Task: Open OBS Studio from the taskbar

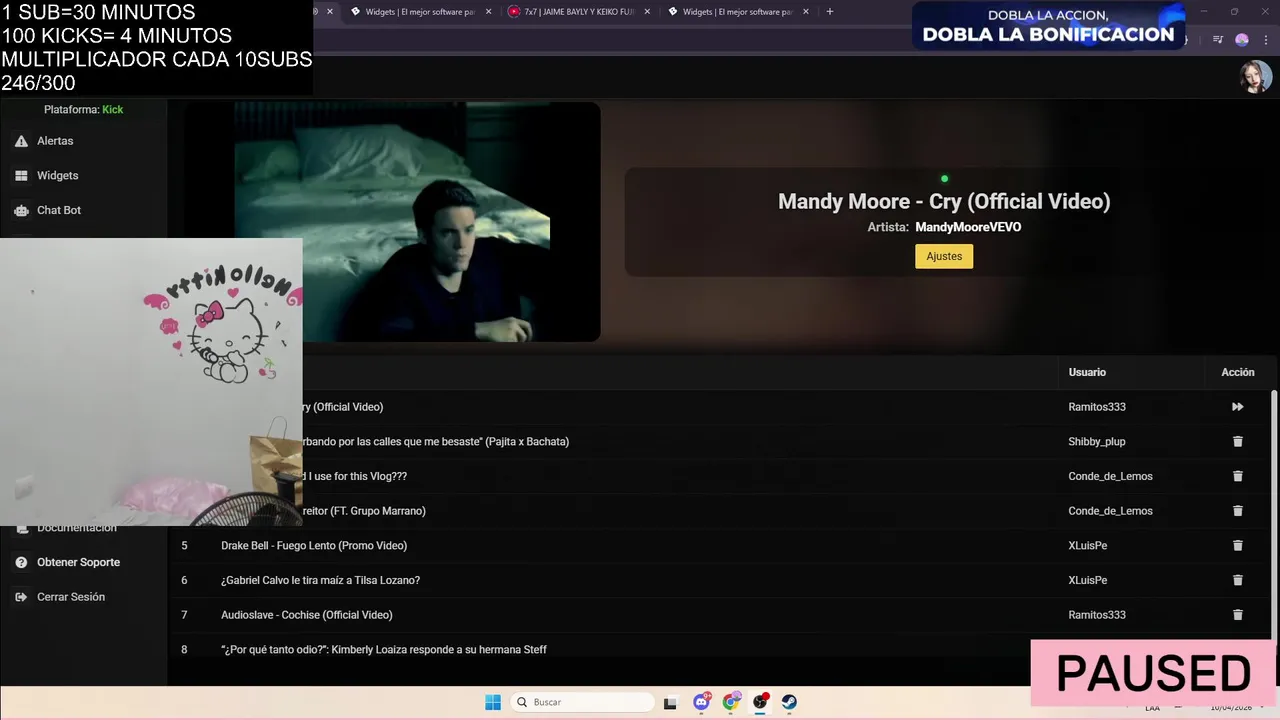Action: pyautogui.click(x=760, y=702)
